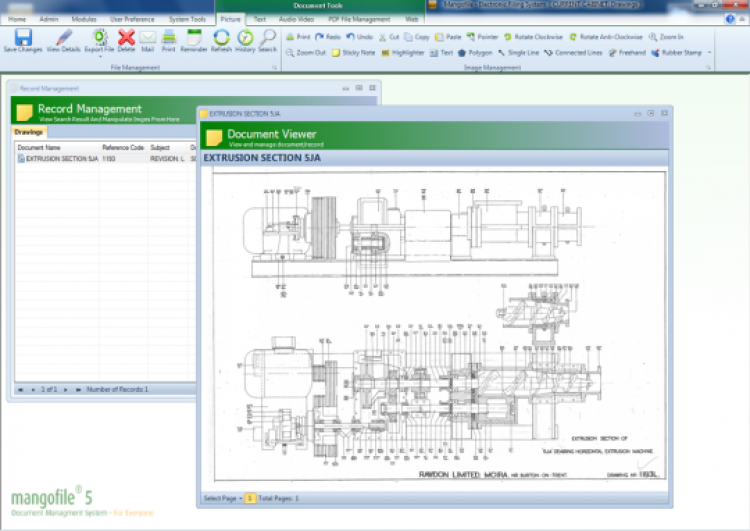Refresh the record list

point(221,38)
